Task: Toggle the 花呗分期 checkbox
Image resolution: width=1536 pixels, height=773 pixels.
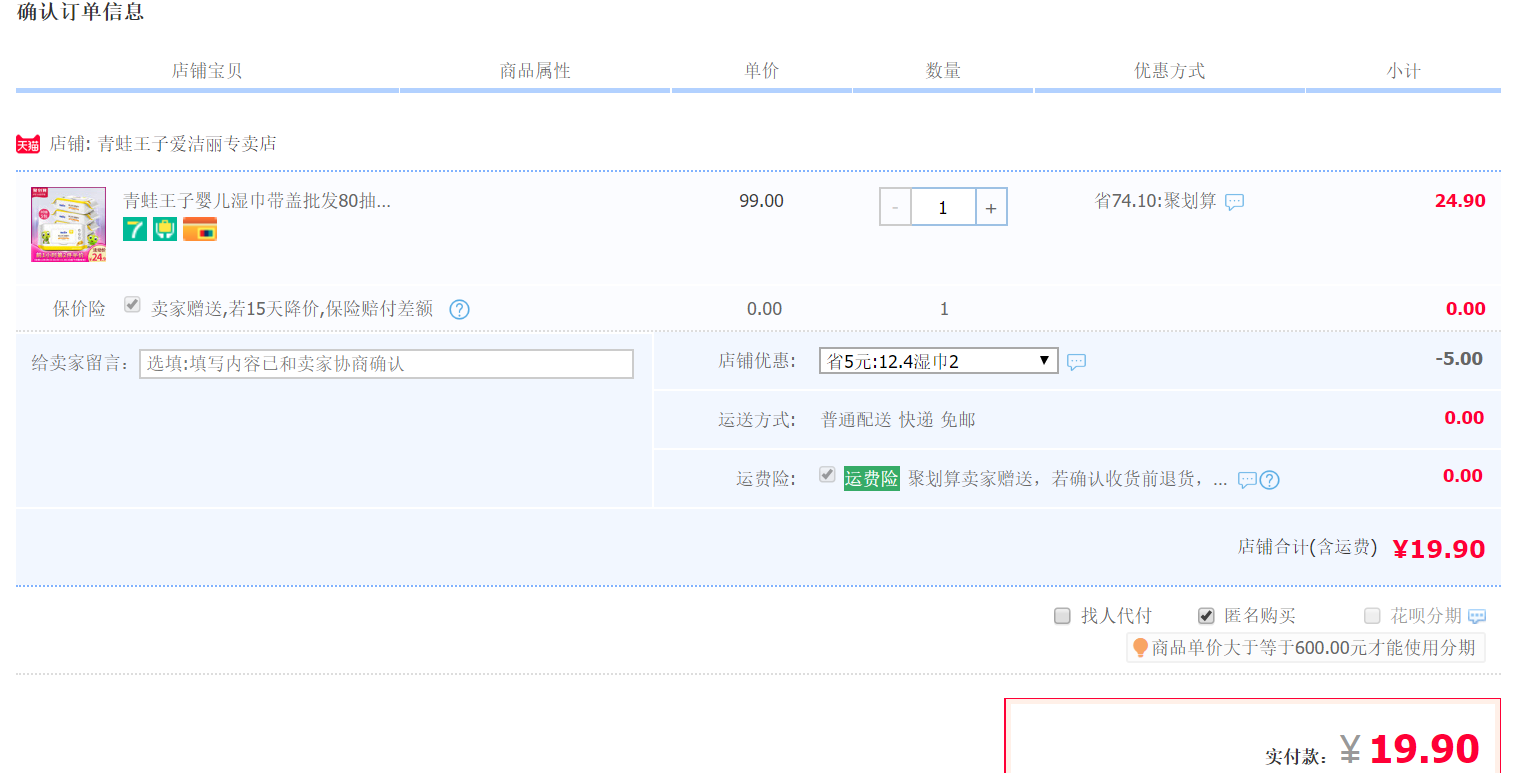Action: click(1372, 616)
